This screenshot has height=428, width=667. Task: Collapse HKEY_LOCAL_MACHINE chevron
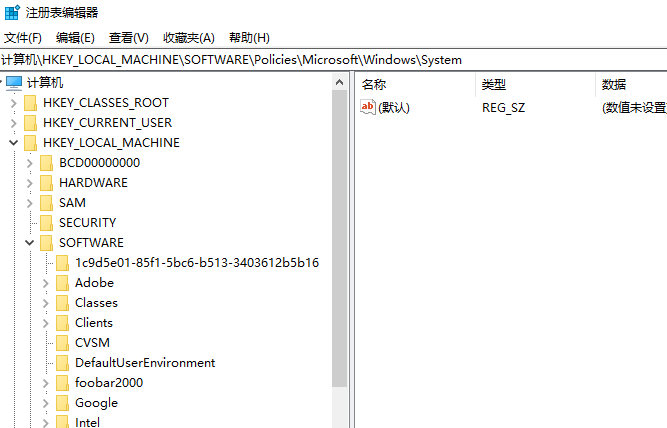(14, 143)
